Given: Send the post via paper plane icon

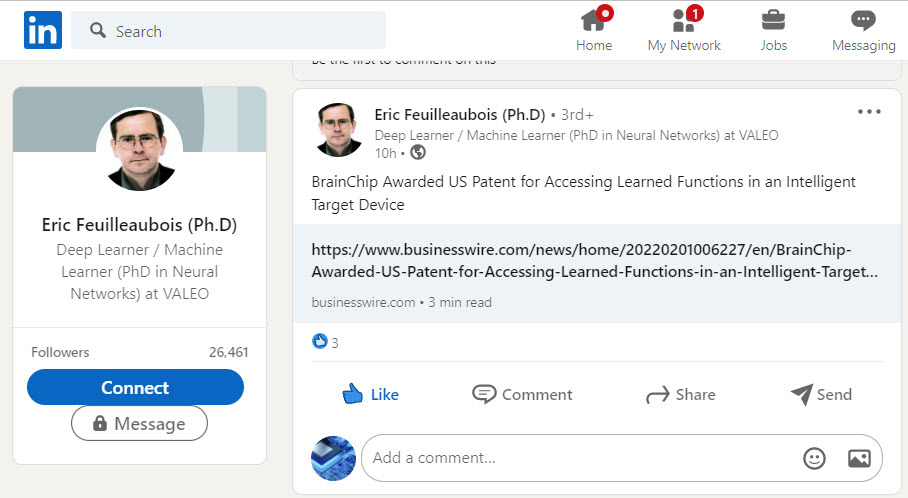Looking at the screenshot, I should 820,394.
